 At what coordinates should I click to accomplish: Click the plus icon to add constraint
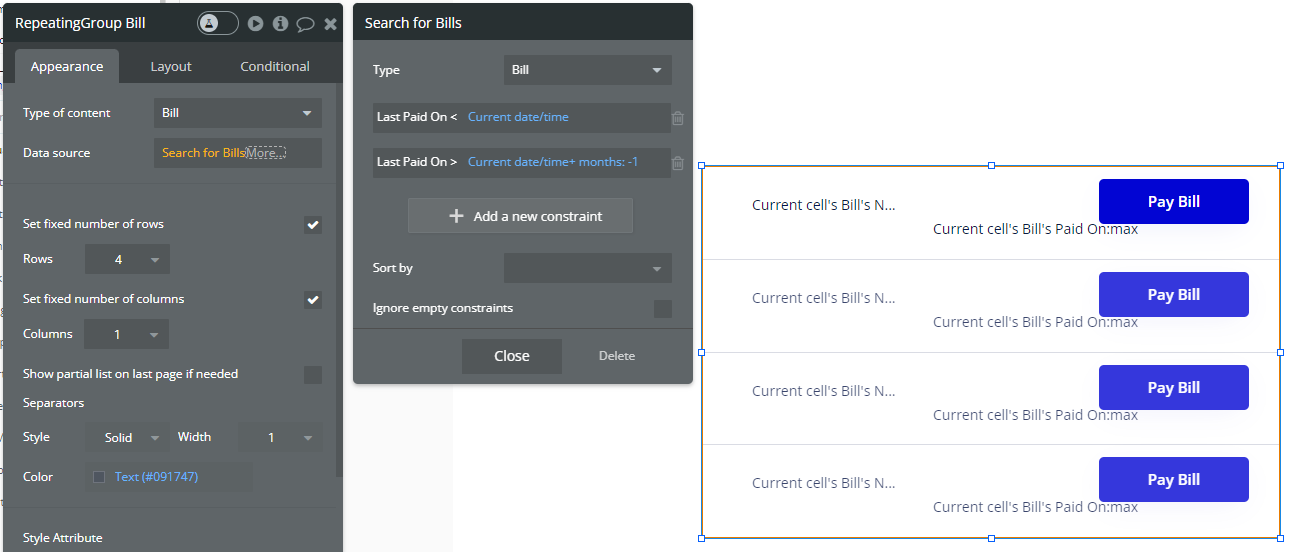456,216
